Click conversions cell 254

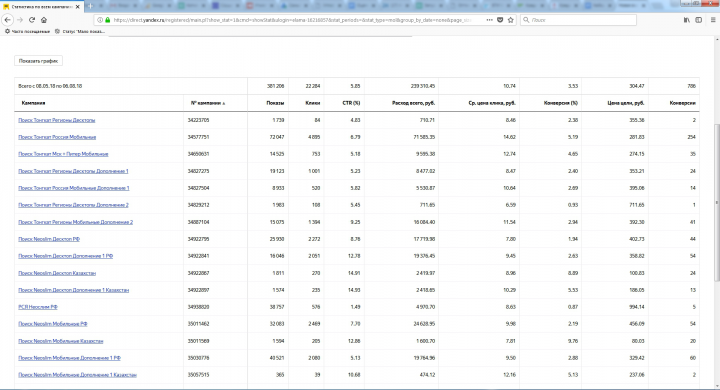click(x=692, y=137)
